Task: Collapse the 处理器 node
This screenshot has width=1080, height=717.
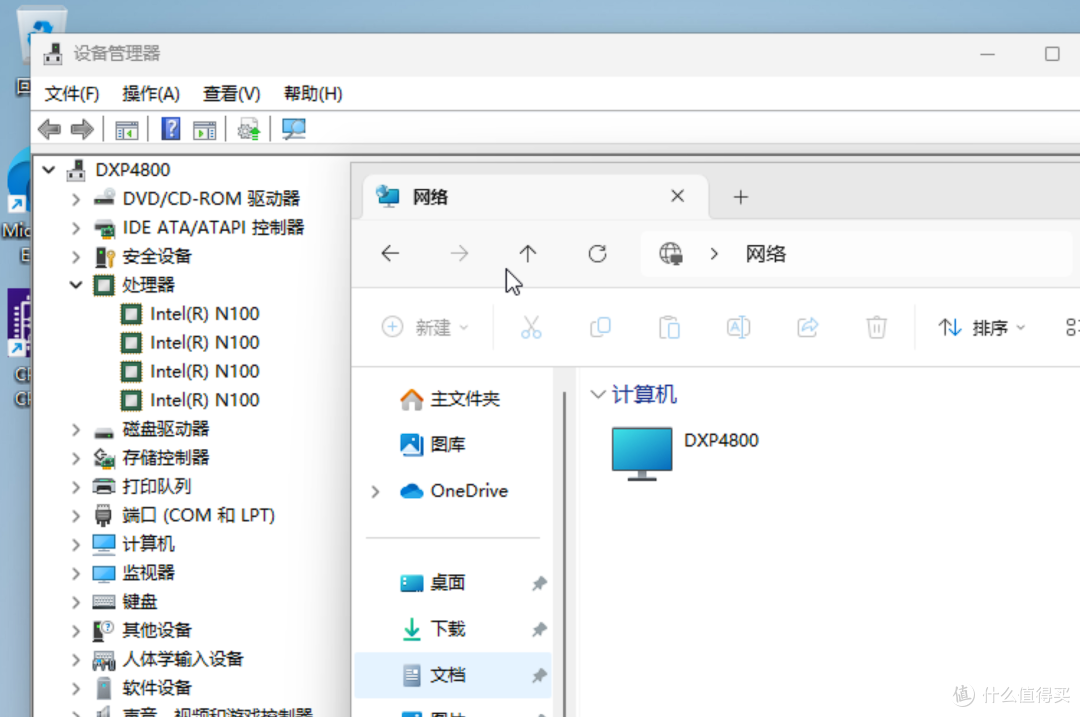Action: [76, 284]
